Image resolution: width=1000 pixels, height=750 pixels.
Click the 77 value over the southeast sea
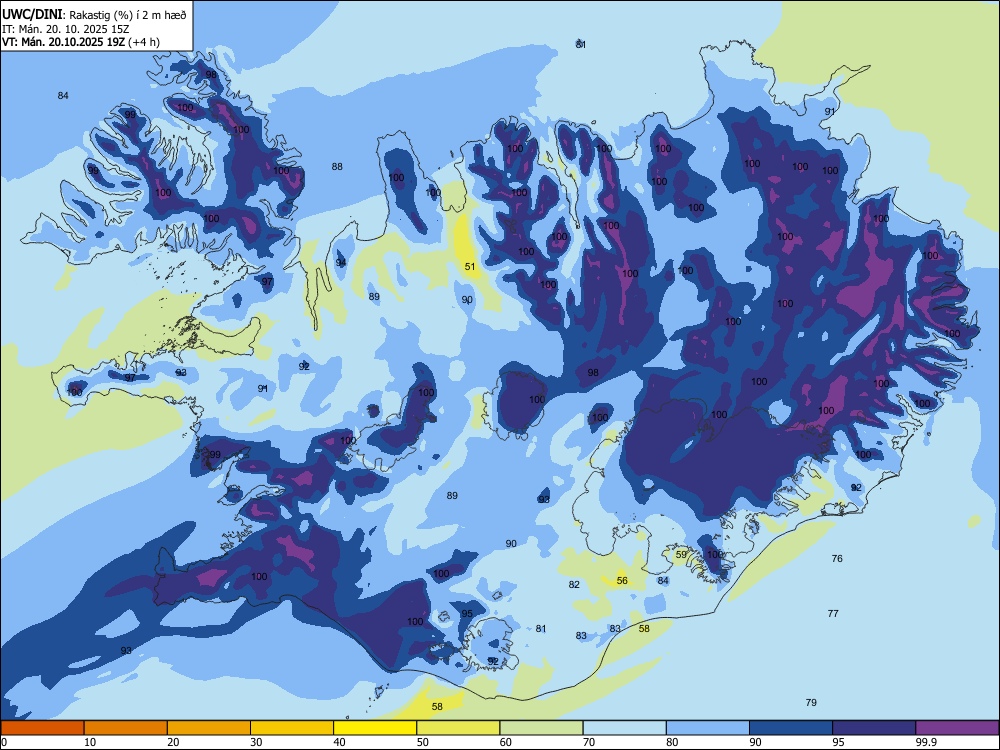[x=833, y=614]
